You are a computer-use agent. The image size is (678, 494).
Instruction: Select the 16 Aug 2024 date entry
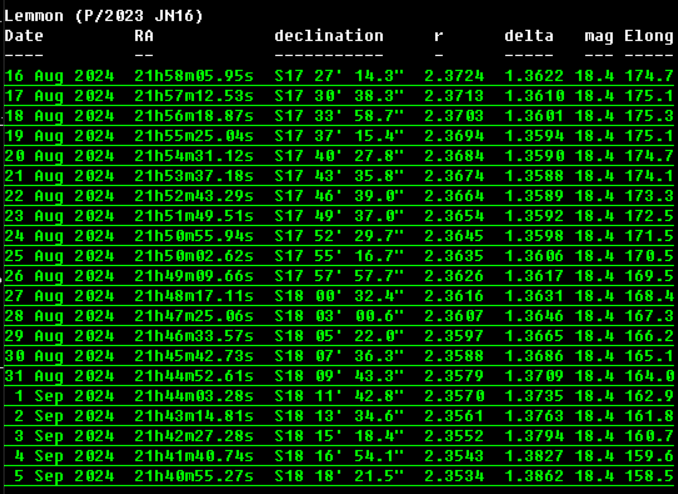(x=59, y=76)
